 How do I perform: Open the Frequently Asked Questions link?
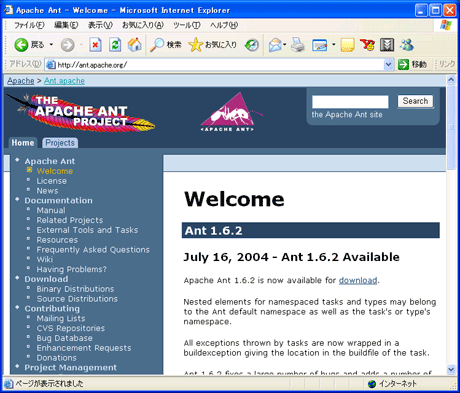(93, 250)
